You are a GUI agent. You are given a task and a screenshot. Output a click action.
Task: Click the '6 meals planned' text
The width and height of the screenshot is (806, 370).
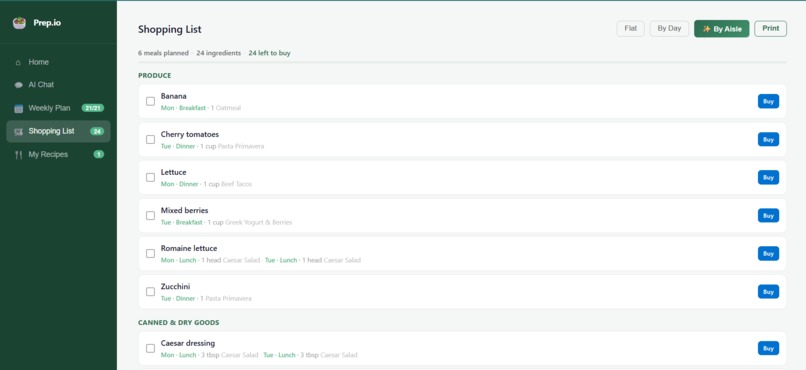pos(164,53)
